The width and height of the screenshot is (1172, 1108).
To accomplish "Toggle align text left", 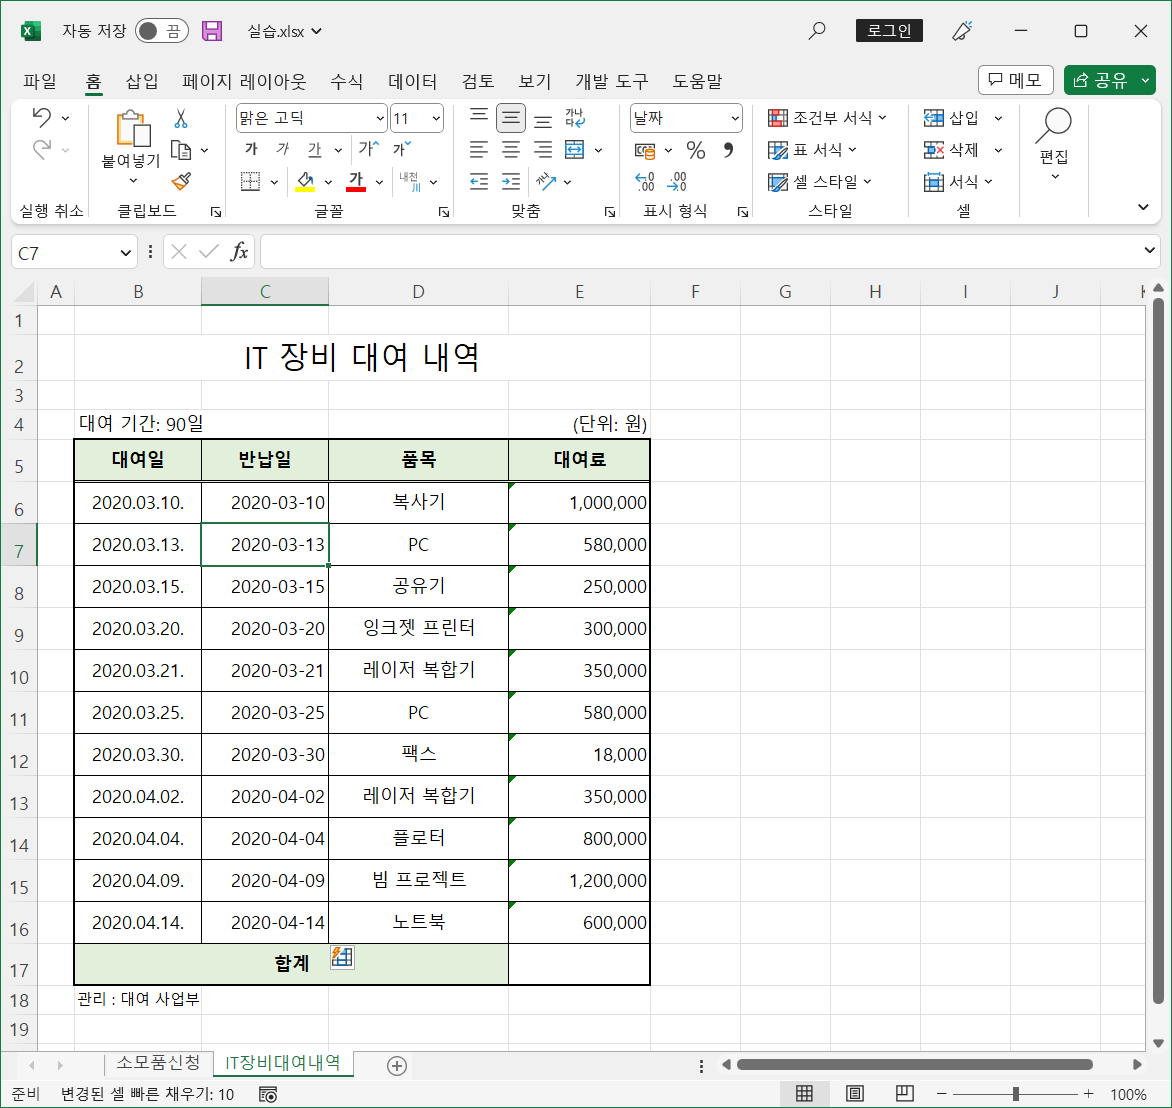I will (x=478, y=150).
